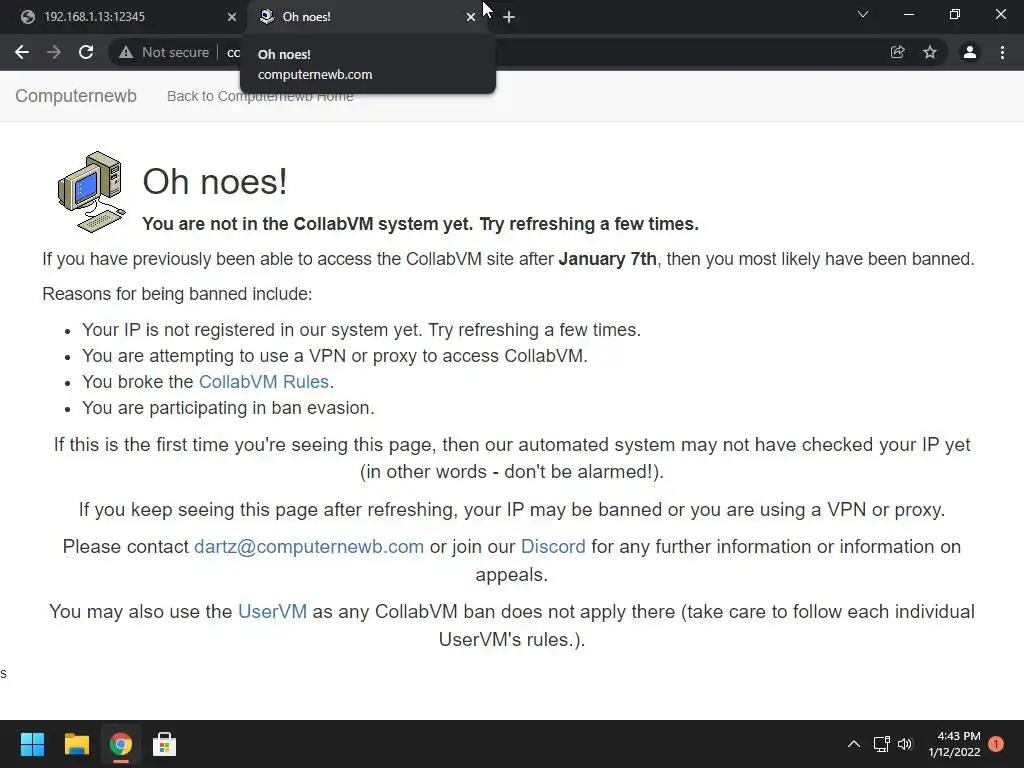Viewport: 1024px width, 768px height.
Task: Reload the current page
Action: pyautogui.click(x=86, y=52)
